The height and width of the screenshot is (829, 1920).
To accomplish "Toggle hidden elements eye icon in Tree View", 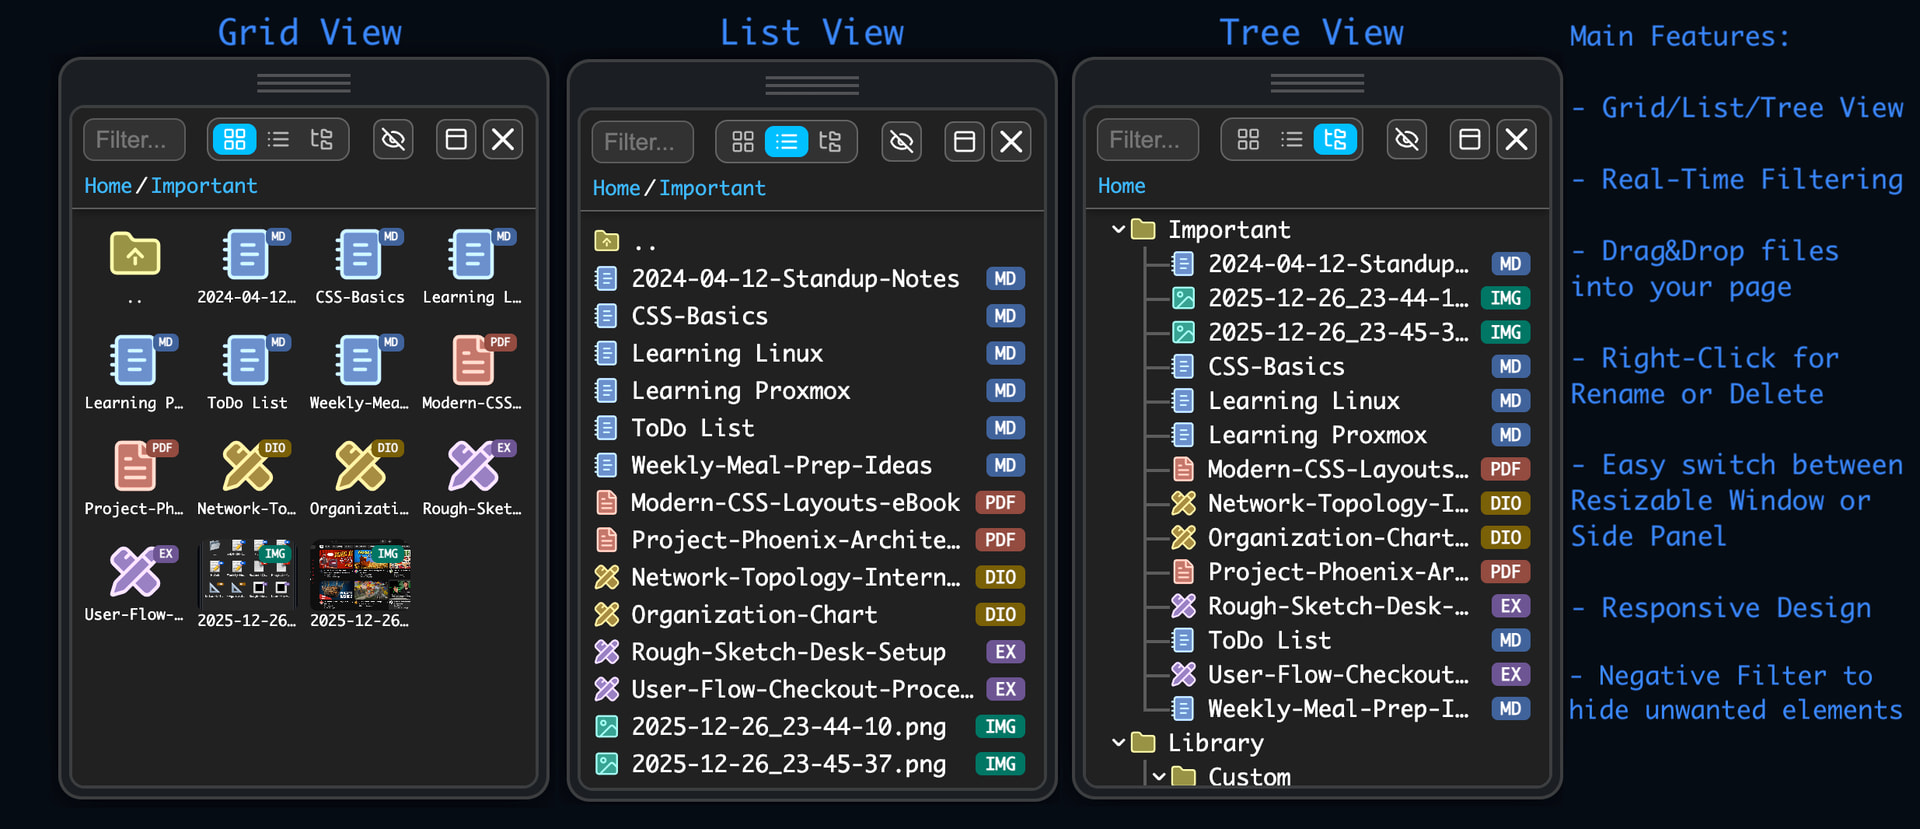I will (x=1407, y=140).
